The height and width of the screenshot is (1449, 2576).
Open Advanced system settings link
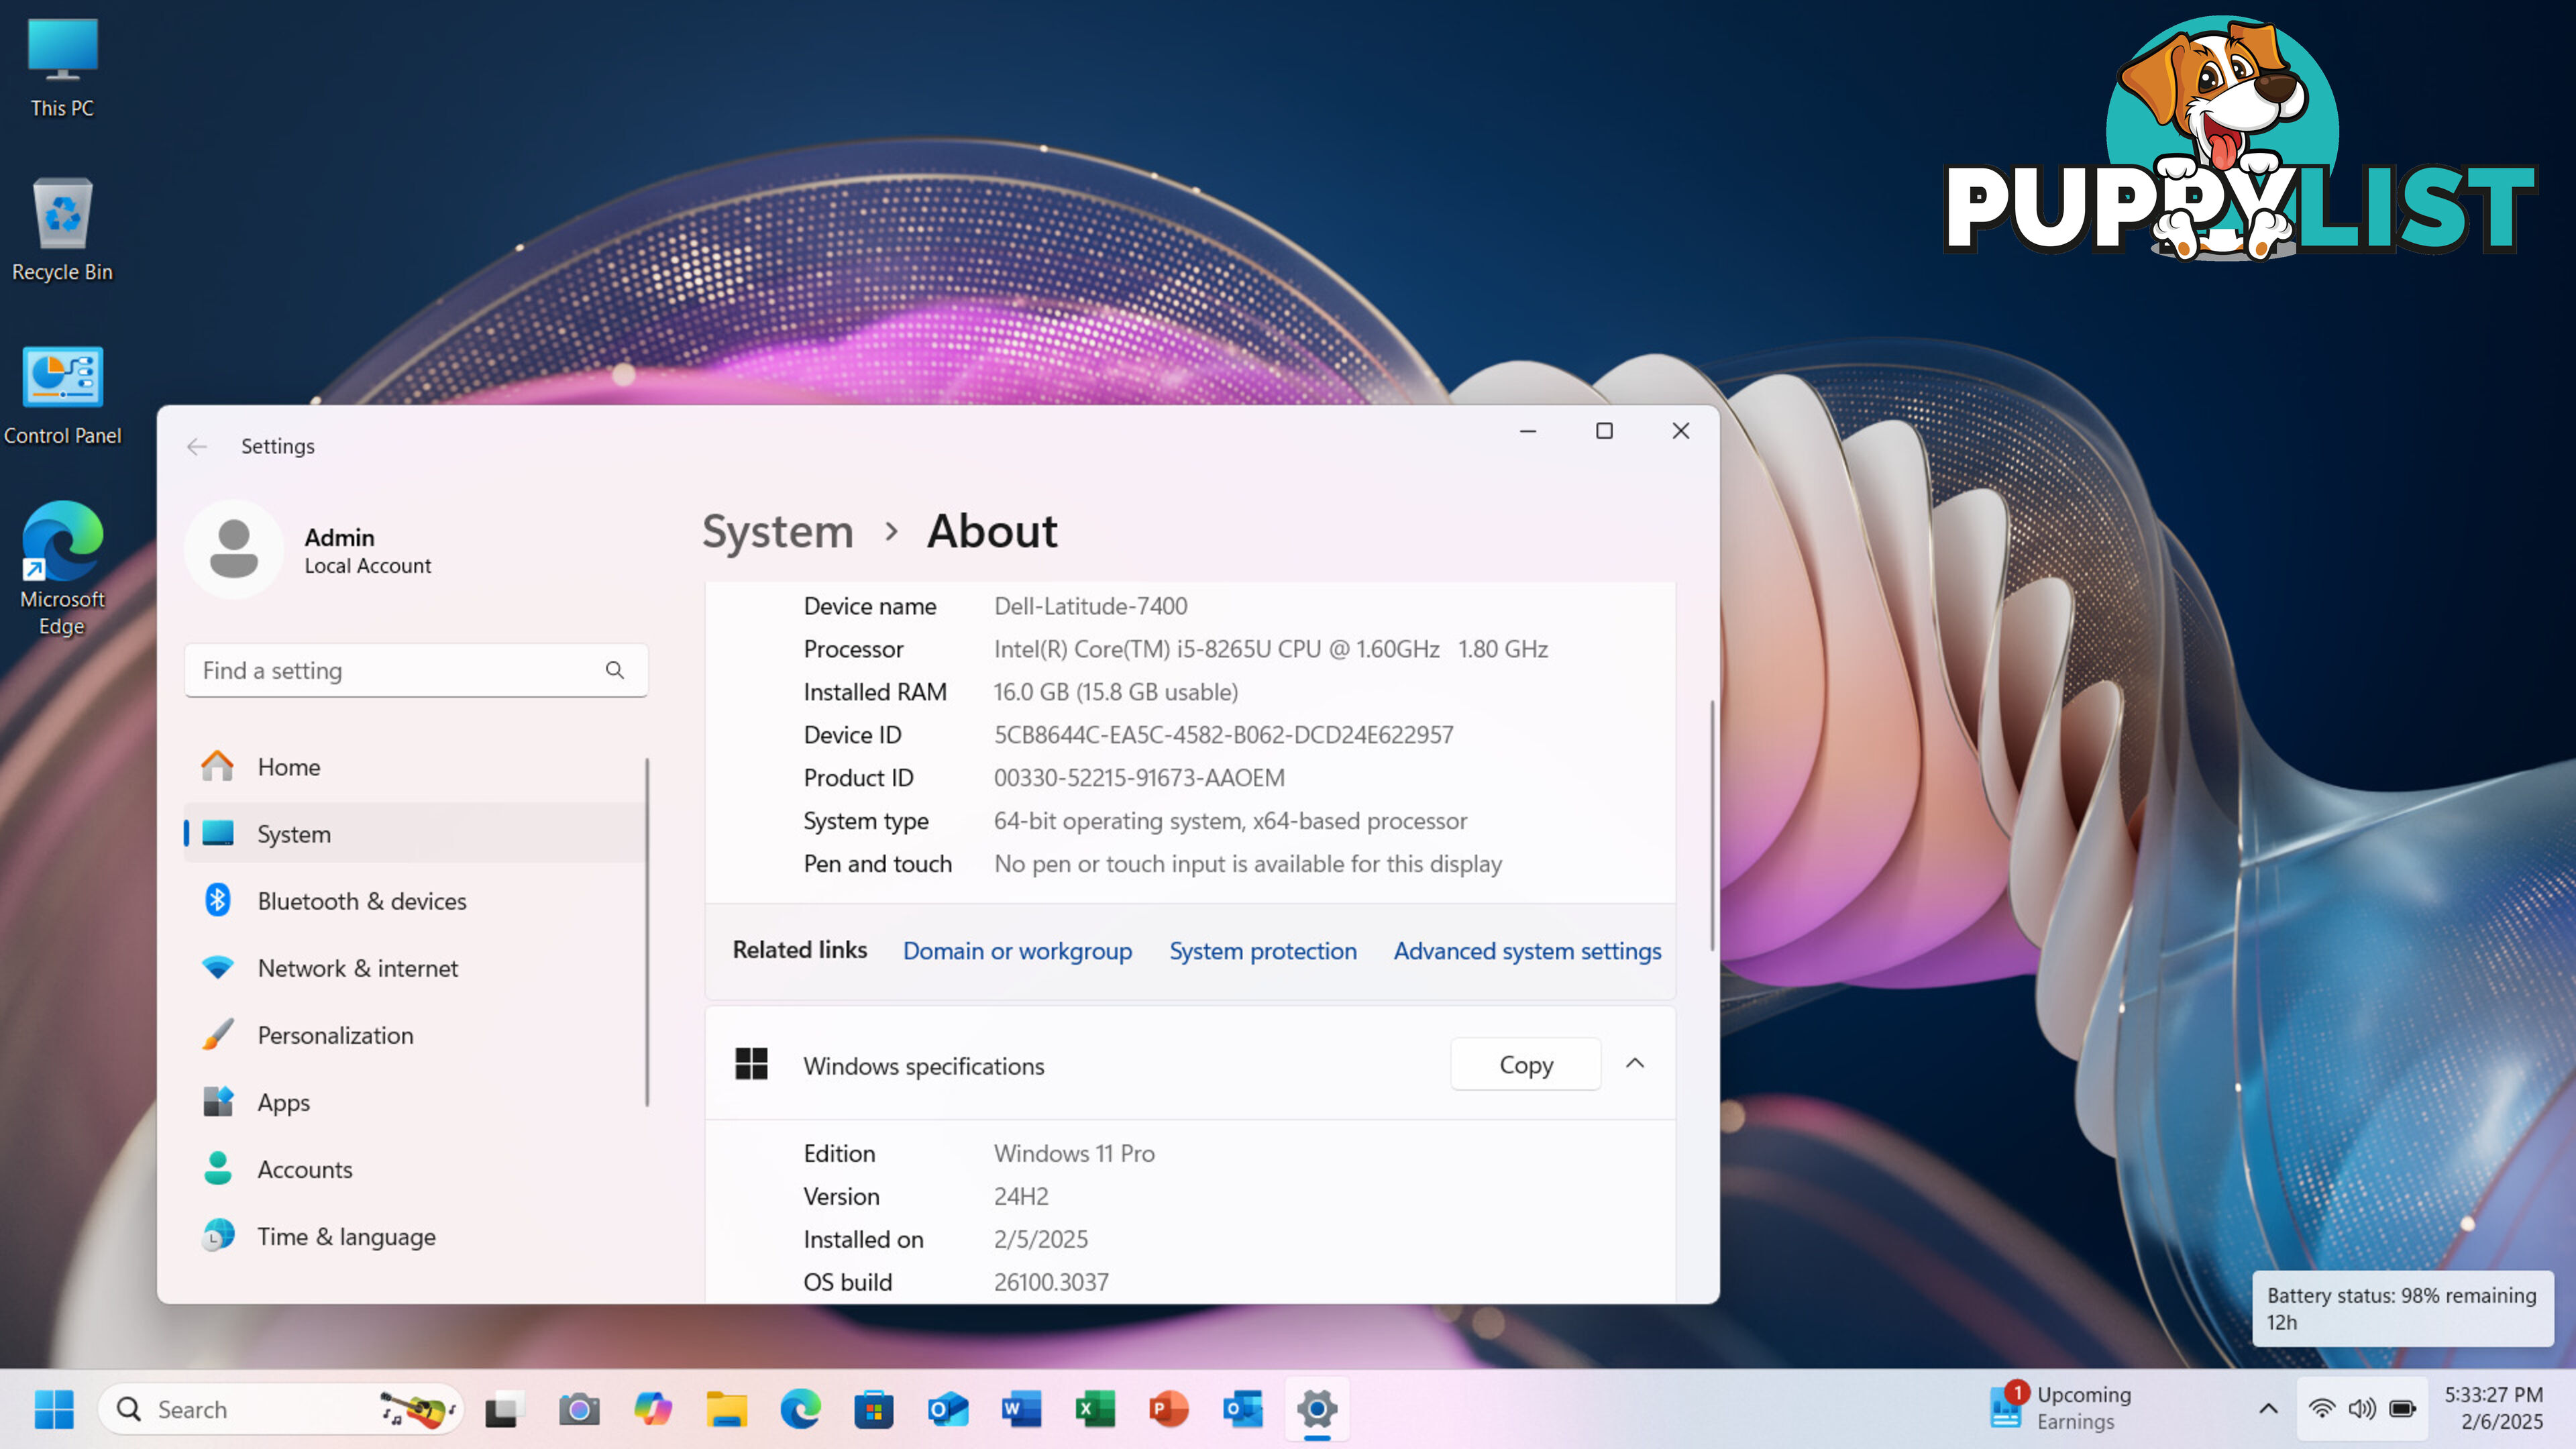[x=1527, y=951]
